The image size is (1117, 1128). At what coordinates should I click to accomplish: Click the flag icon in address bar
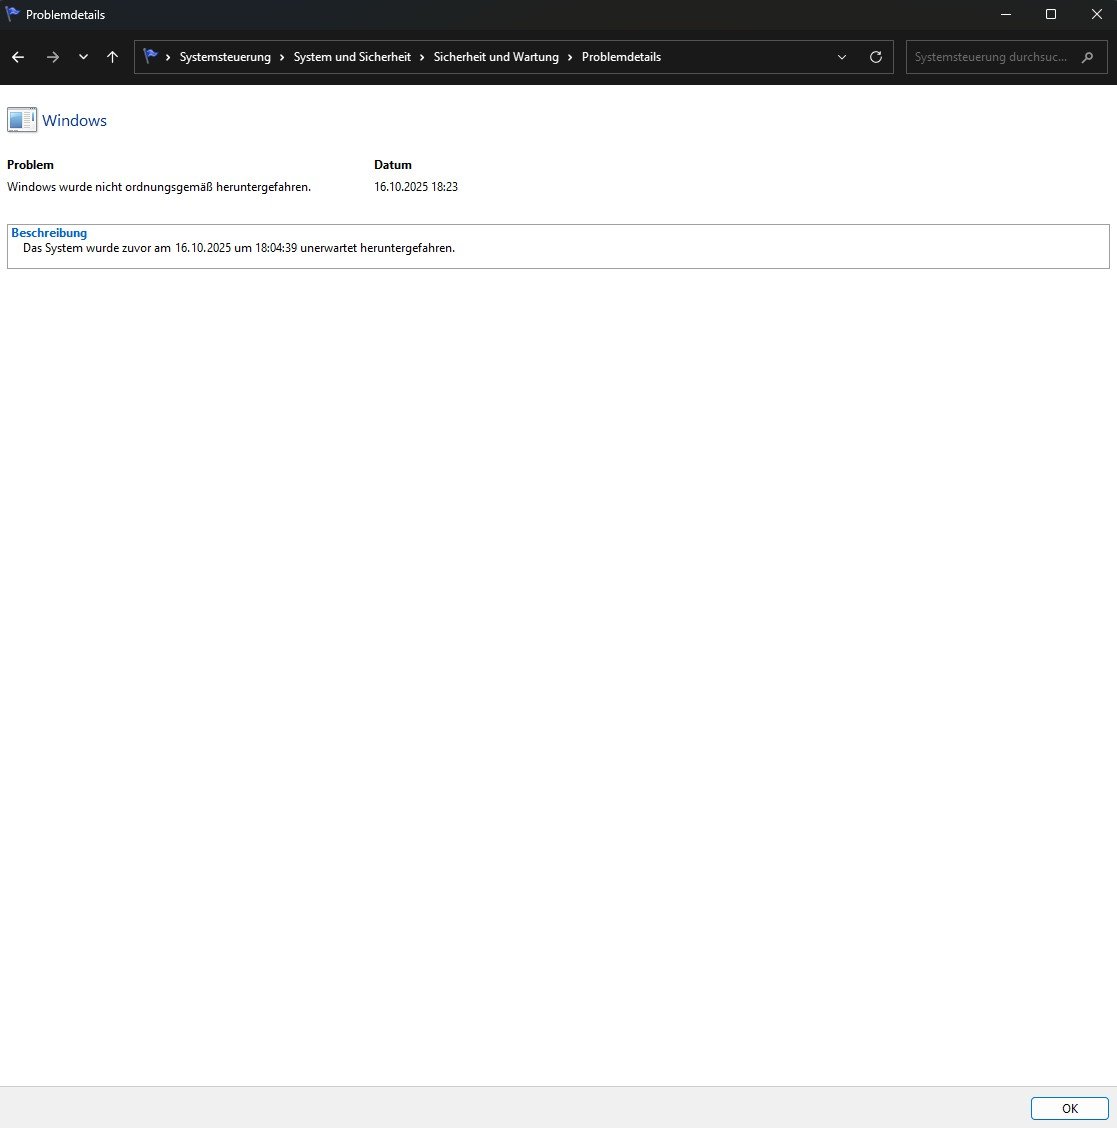tap(150, 56)
